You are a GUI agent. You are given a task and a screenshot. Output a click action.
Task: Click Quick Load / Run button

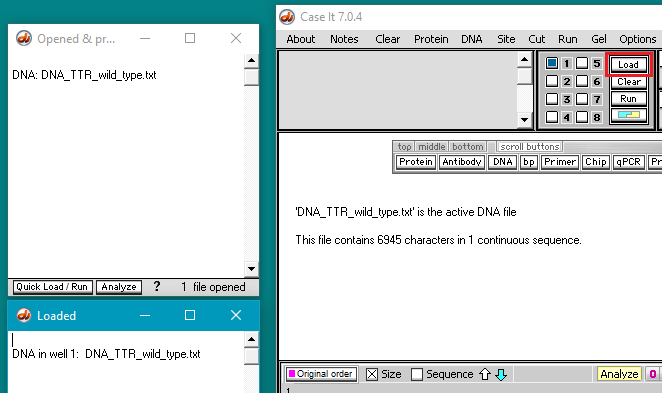(52, 287)
